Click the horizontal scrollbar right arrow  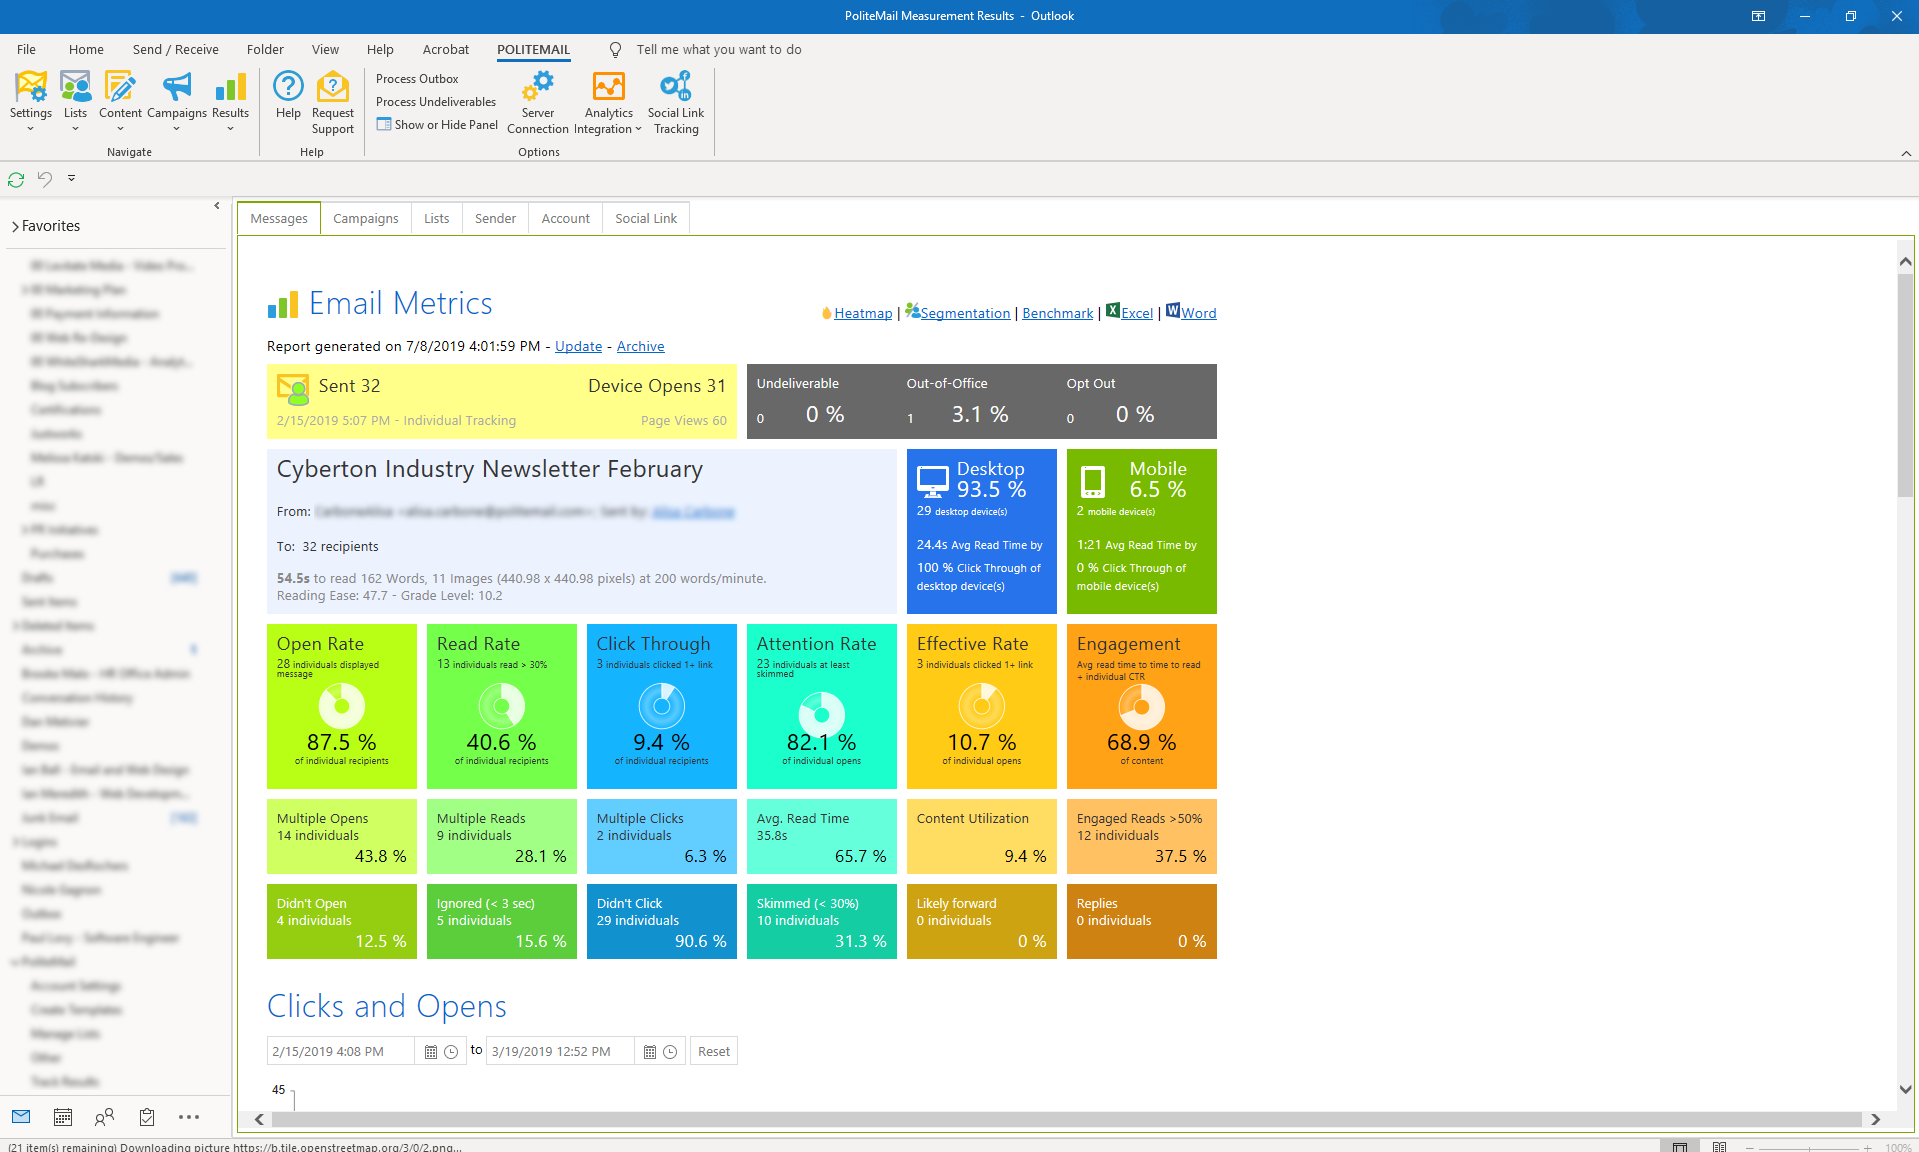point(1876,1120)
